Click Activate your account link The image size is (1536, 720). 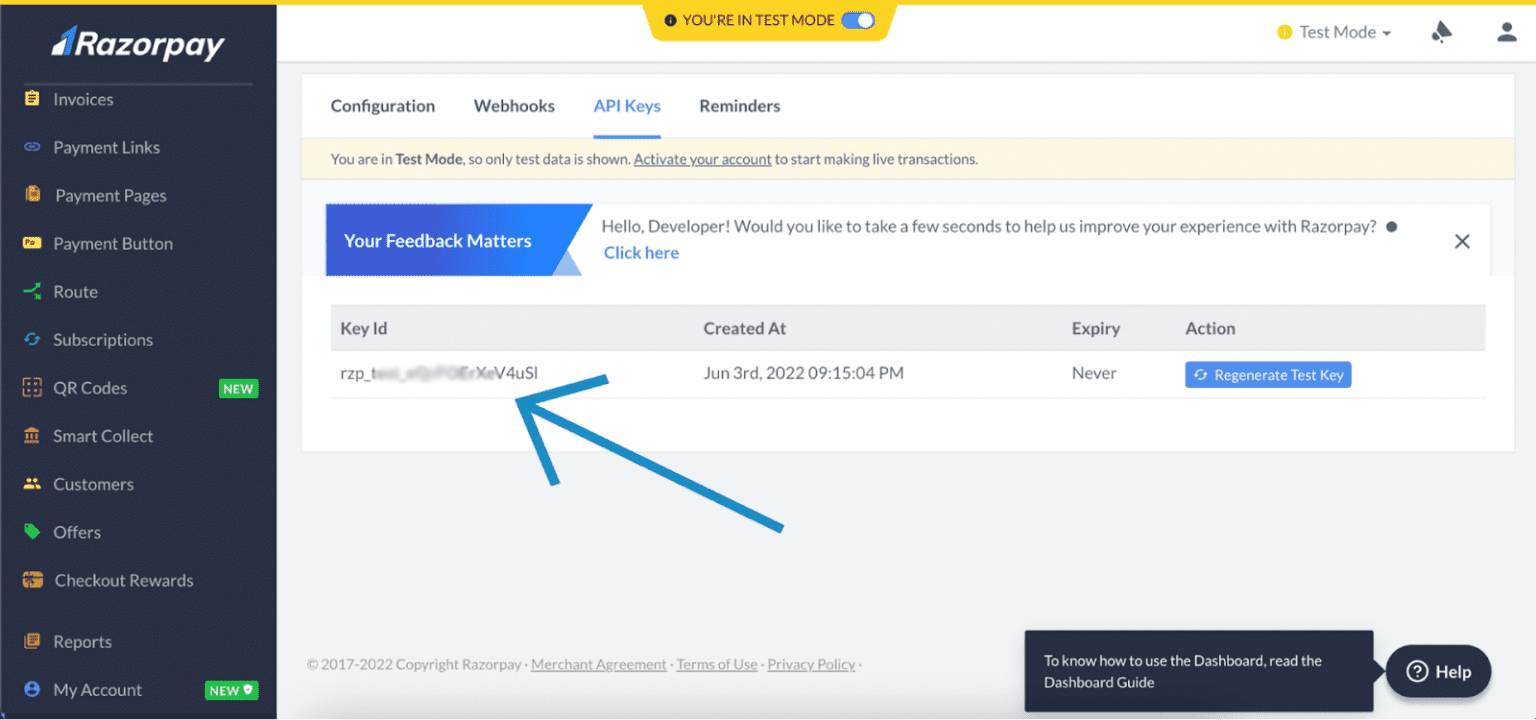tap(702, 159)
